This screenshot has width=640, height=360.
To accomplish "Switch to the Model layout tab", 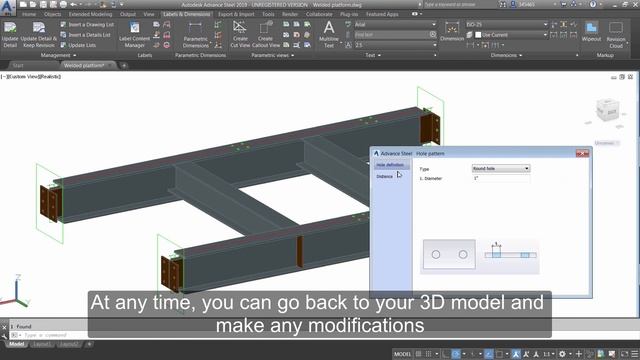I will (x=17, y=344).
